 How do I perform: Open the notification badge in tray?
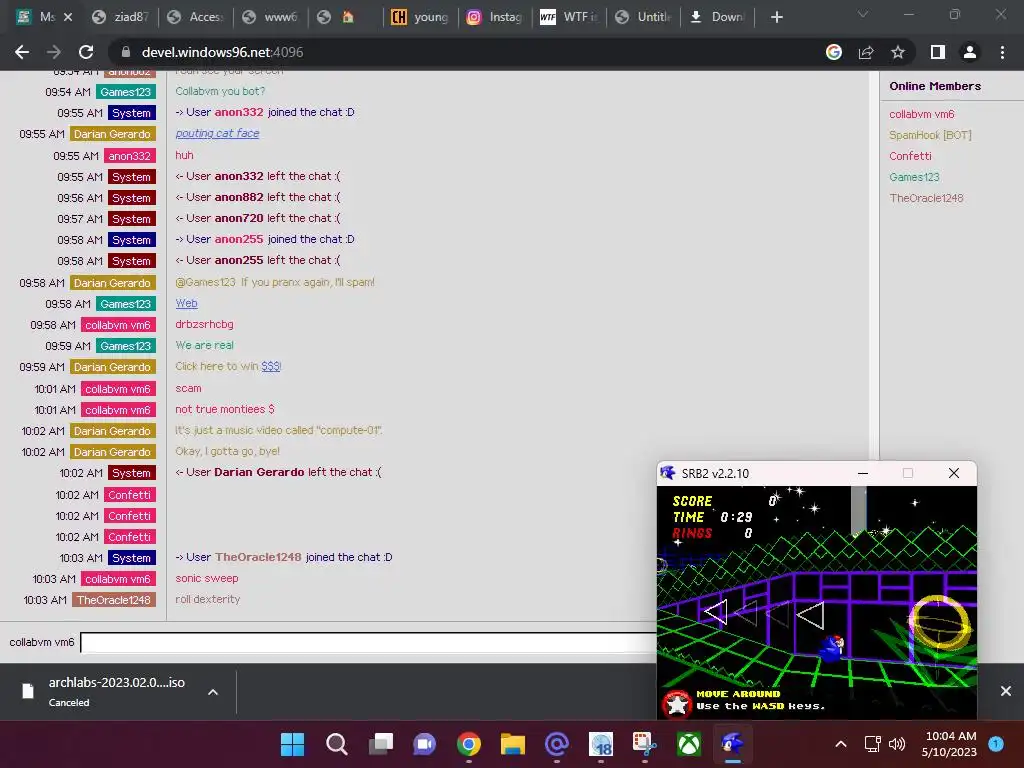pyautogui.click(x=996, y=743)
